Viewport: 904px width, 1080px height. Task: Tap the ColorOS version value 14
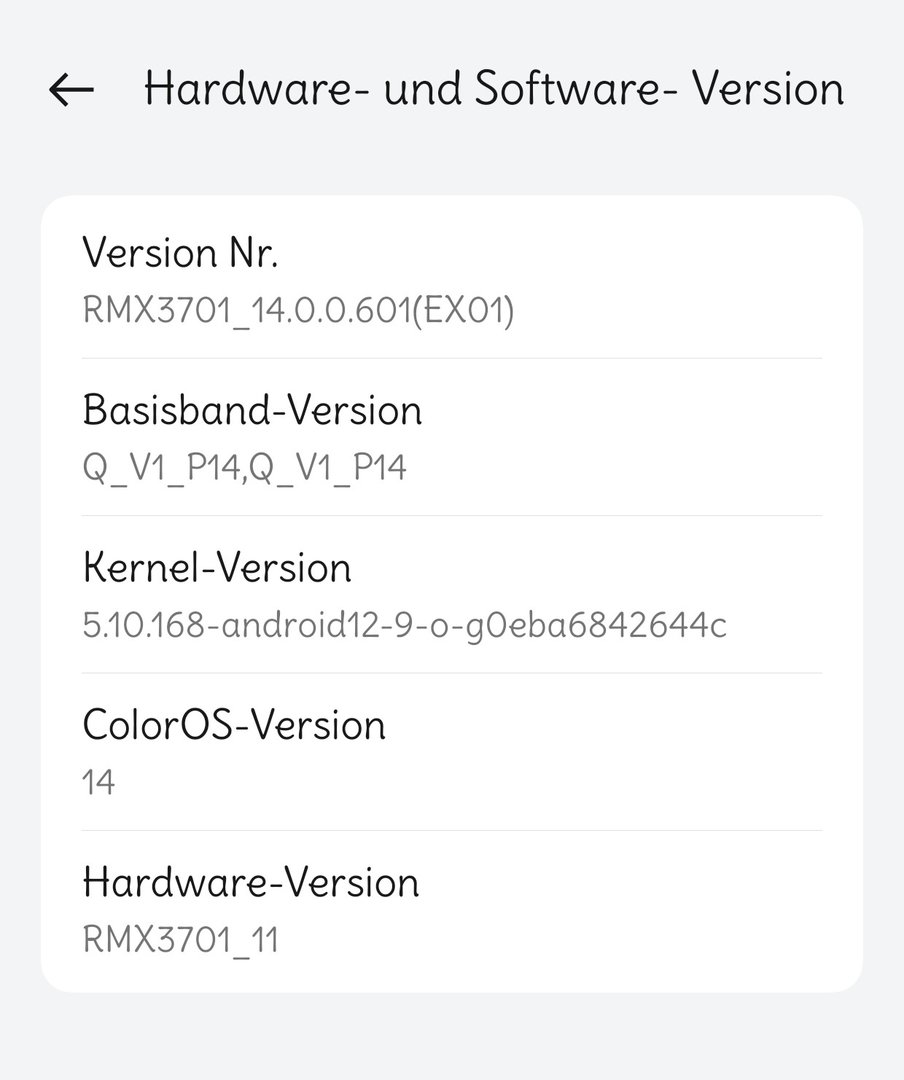coord(99,782)
